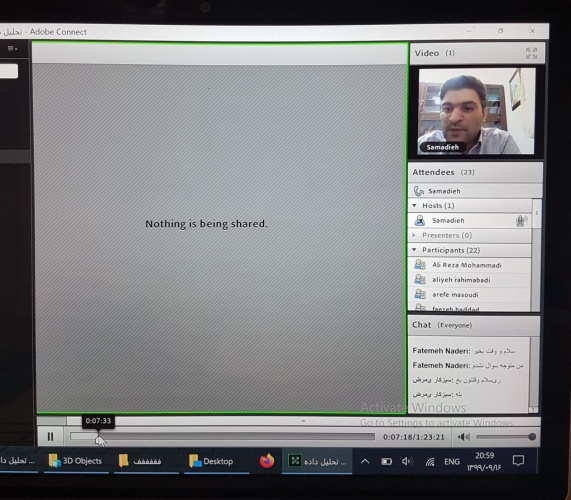The width and height of the screenshot is (571, 500).
Task: Click the playback progress bar
Action: click(222, 436)
